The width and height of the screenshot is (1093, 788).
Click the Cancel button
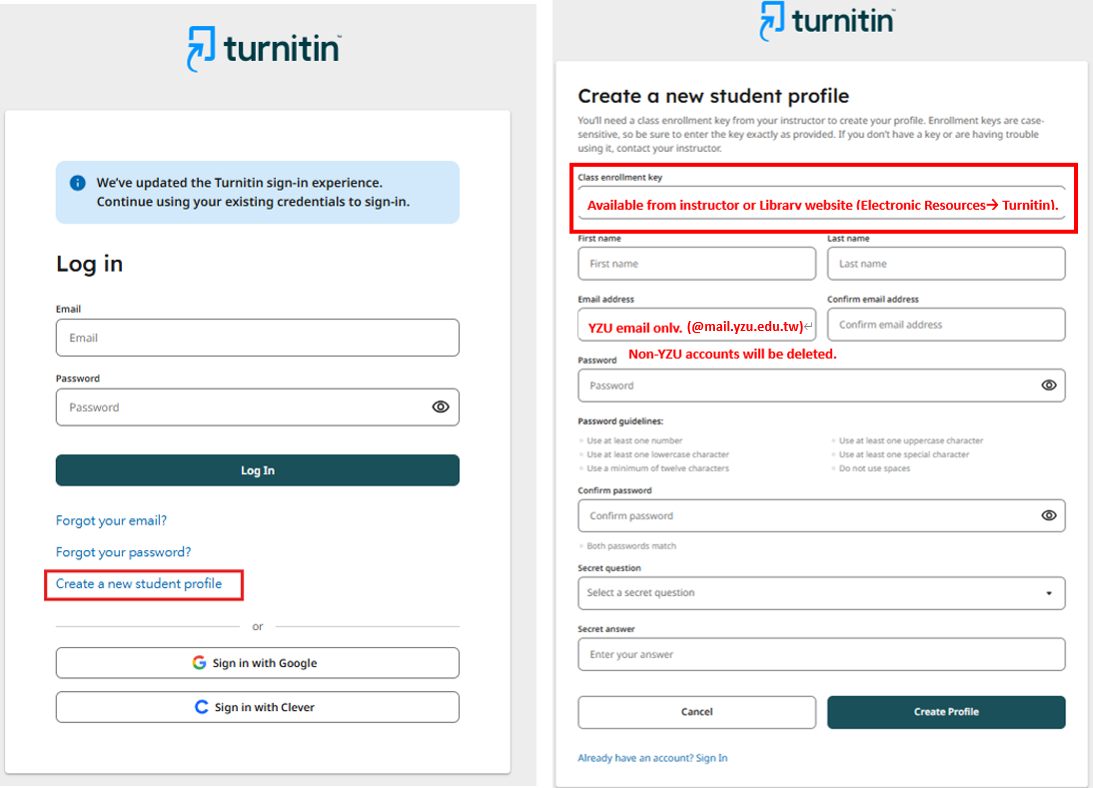pyautogui.click(x=696, y=712)
